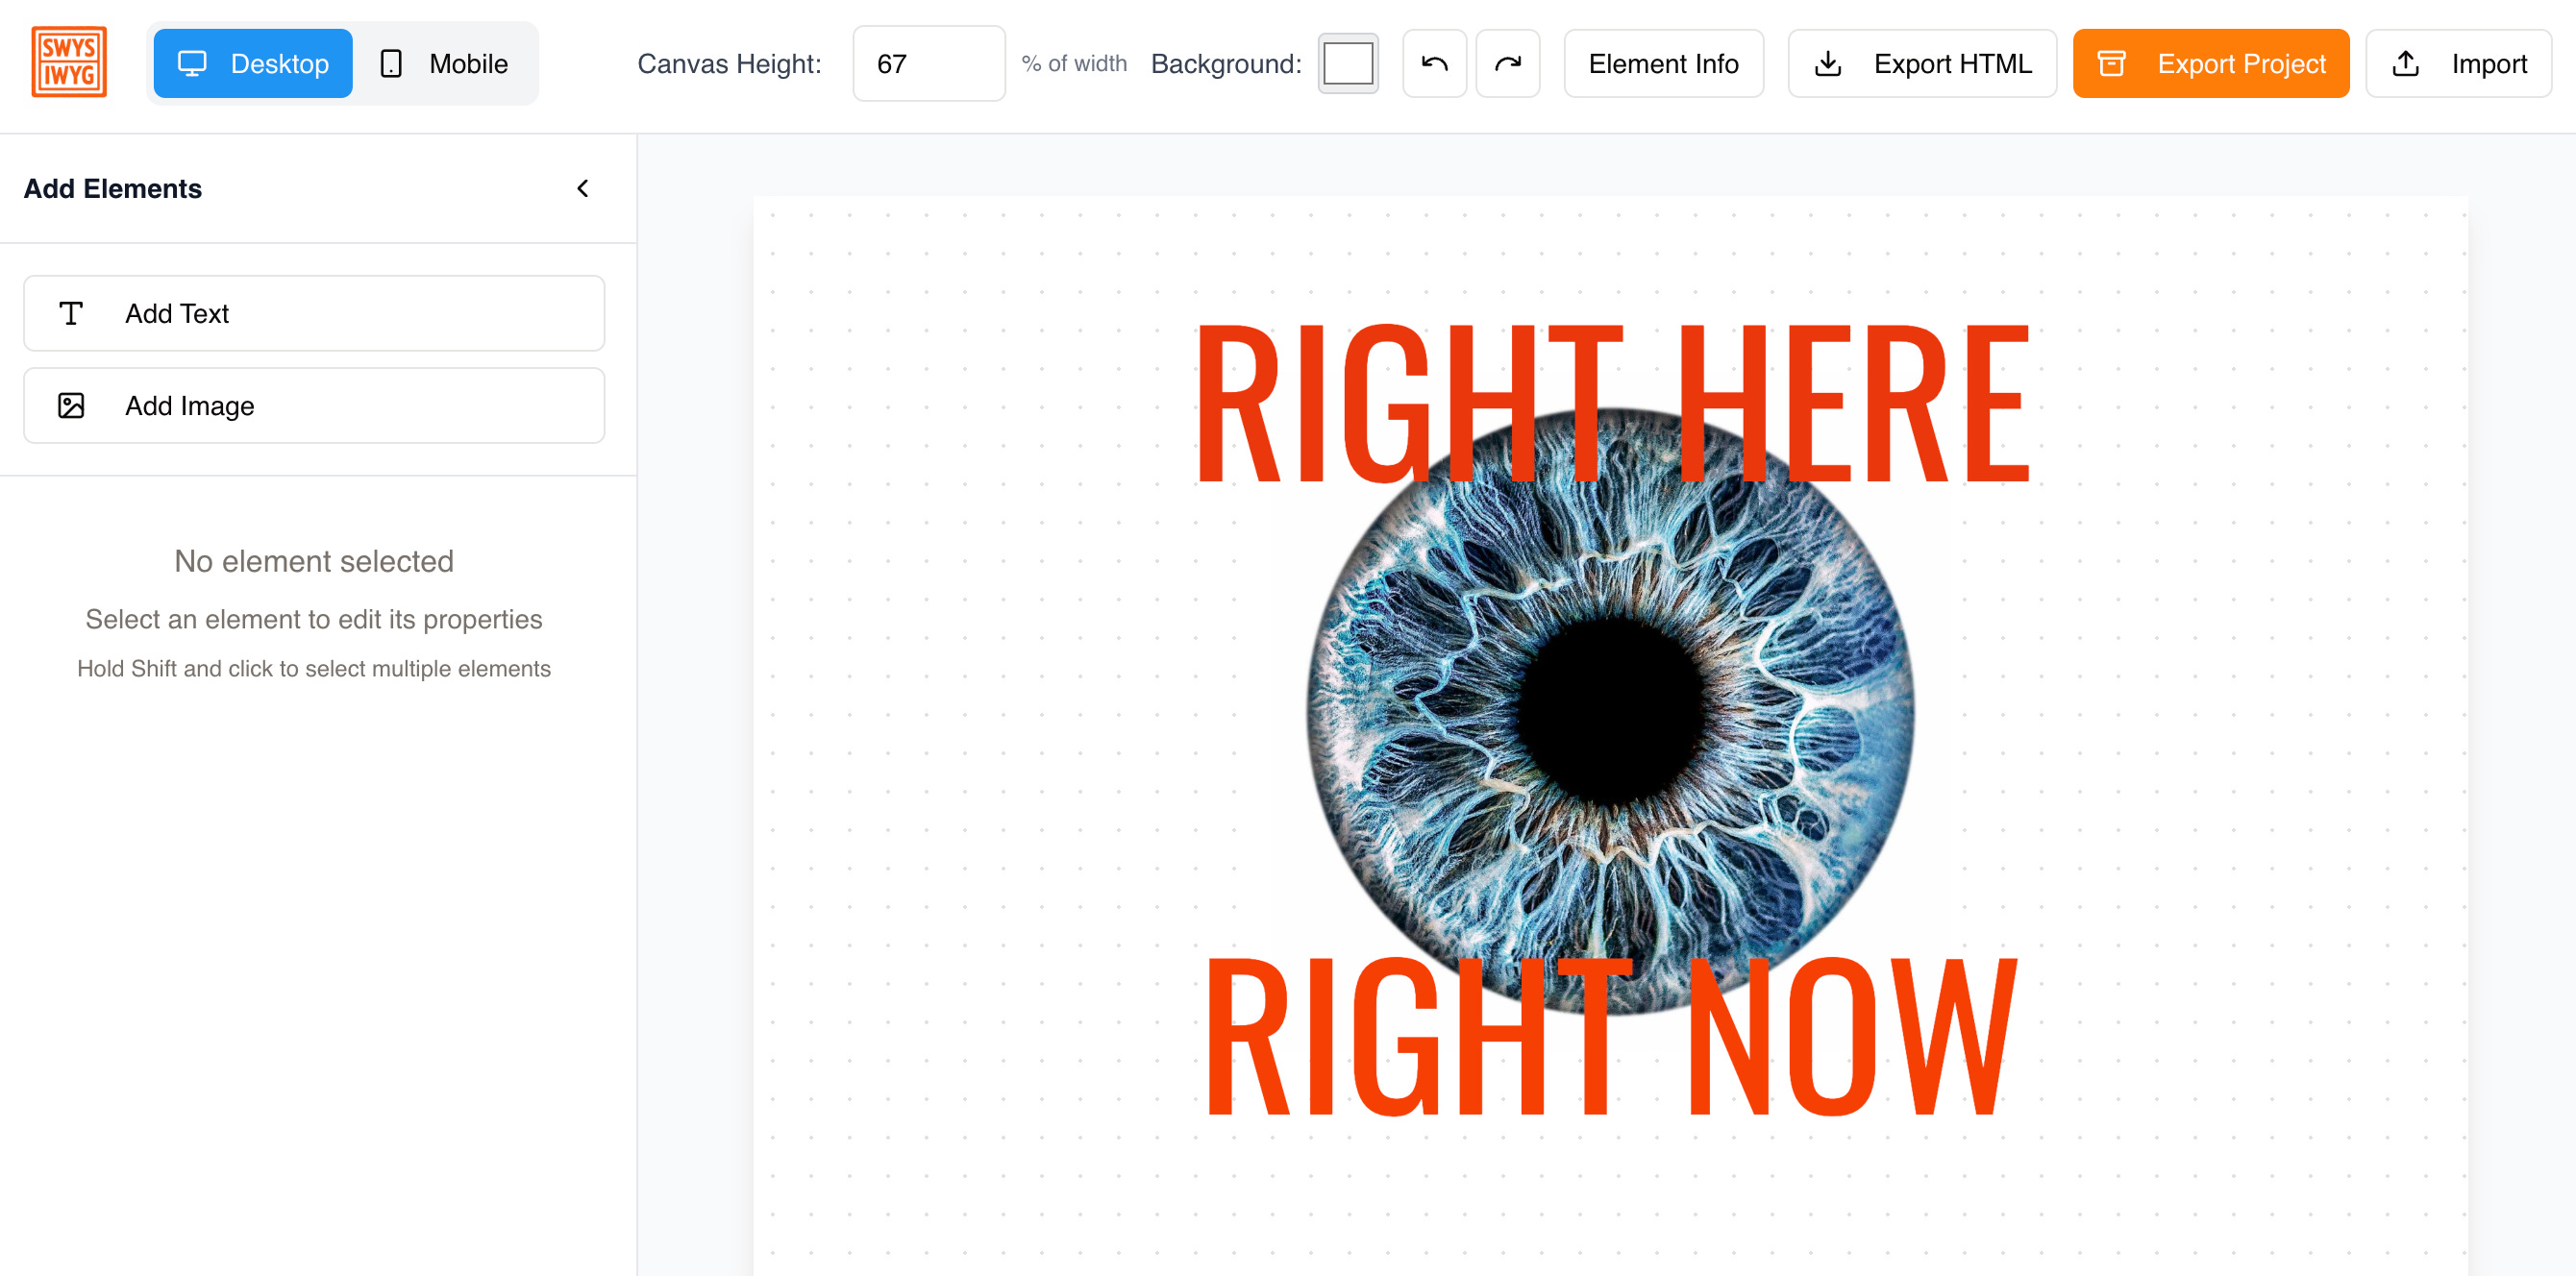Collapse the Add Elements sidebar
This screenshot has width=2576, height=1276.
(x=583, y=188)
